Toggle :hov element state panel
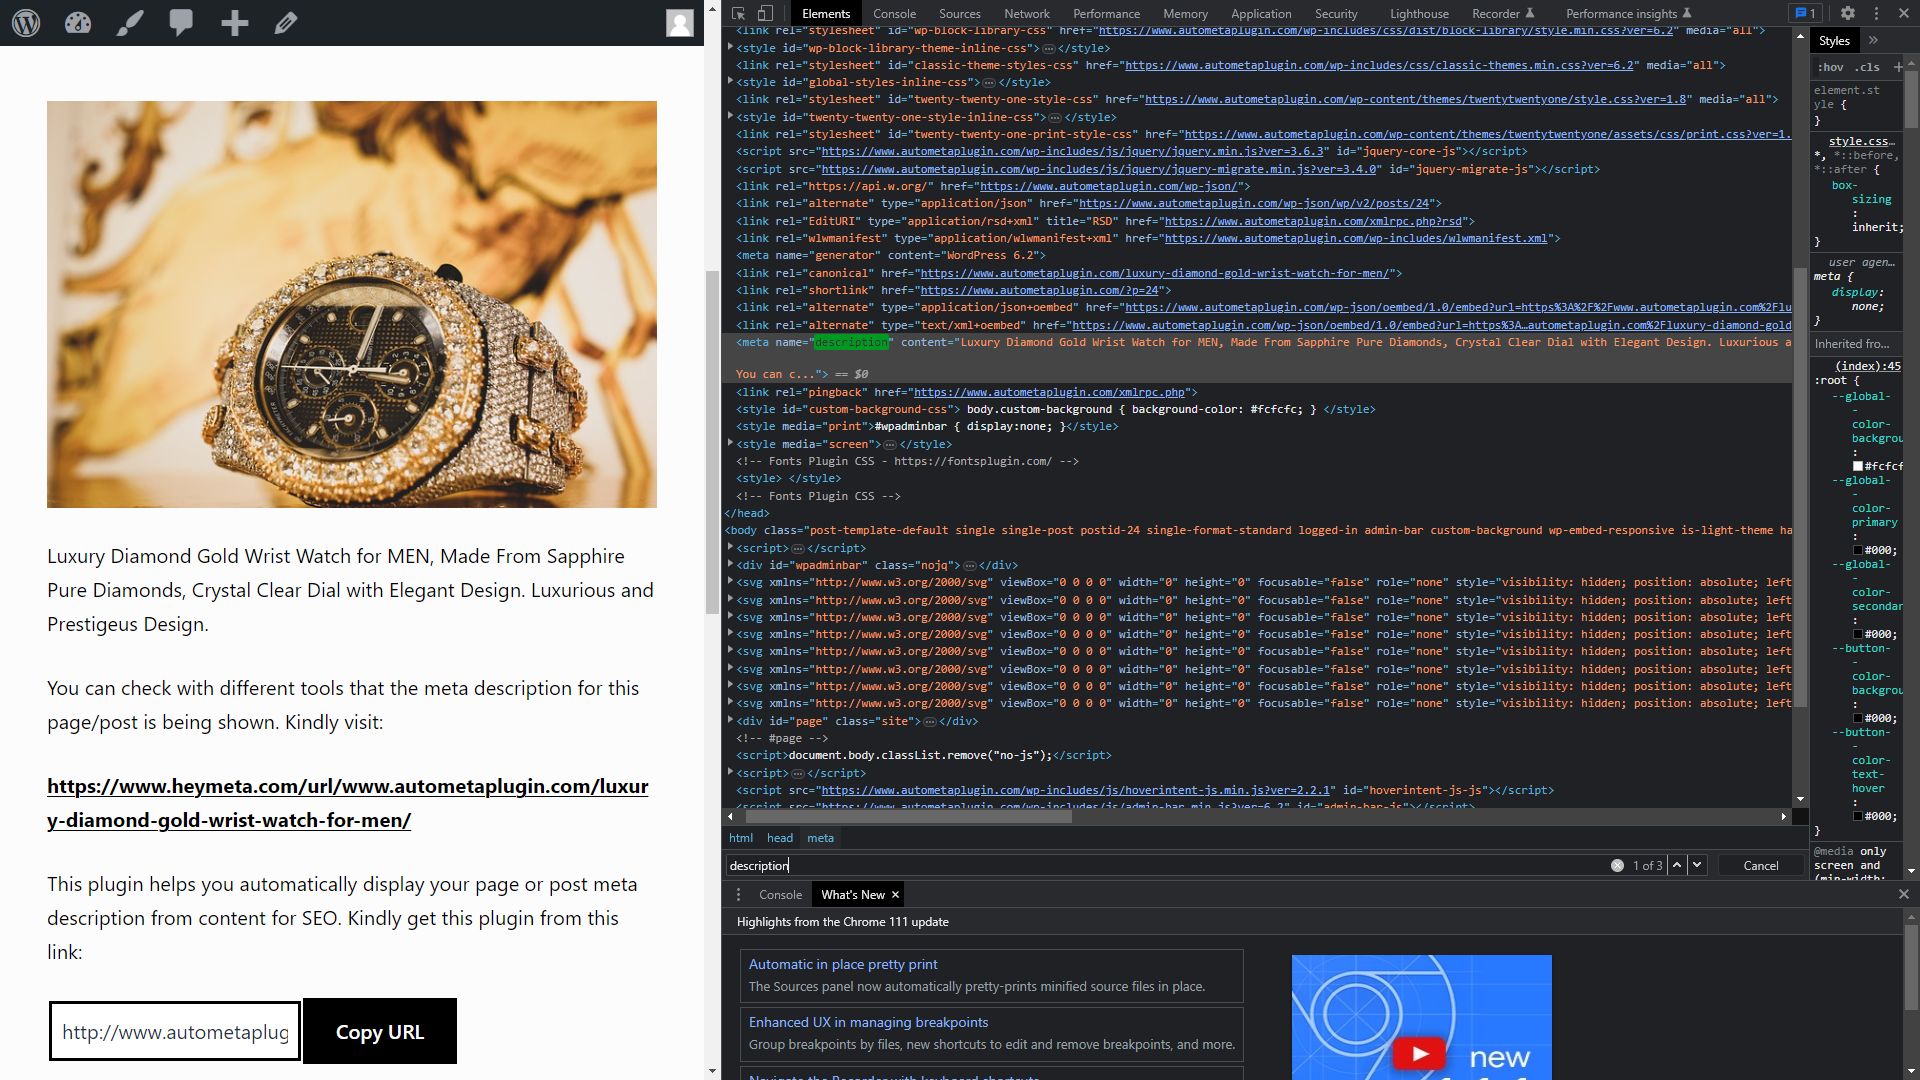Viewport: 1920px width, 1080px height. tap(1830, 67)
